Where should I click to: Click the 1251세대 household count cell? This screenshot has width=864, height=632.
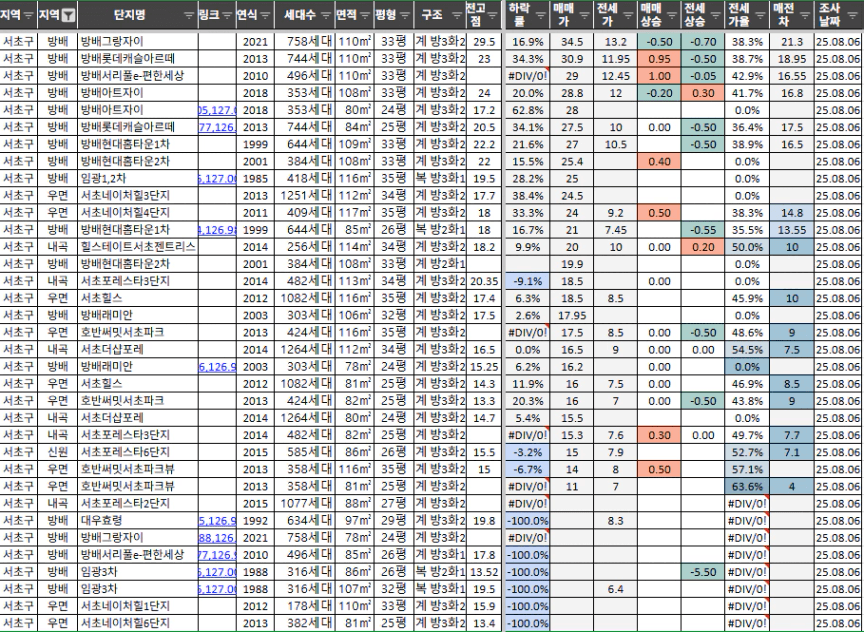(x=305, y=196)
